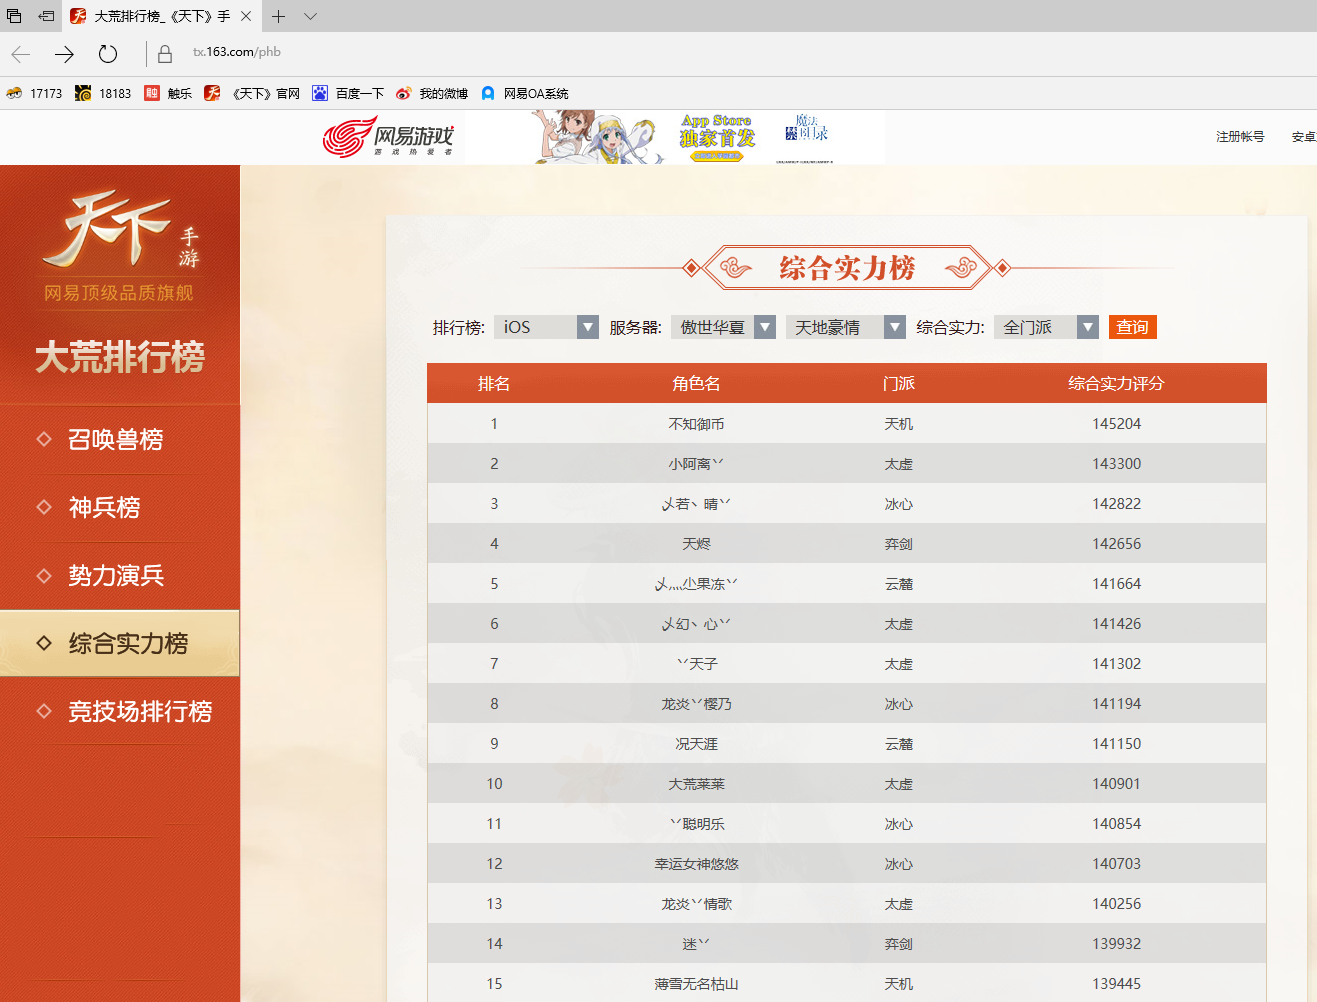Click the 排名 column header
1317x1002 pixels.
(x=494, y=383)
